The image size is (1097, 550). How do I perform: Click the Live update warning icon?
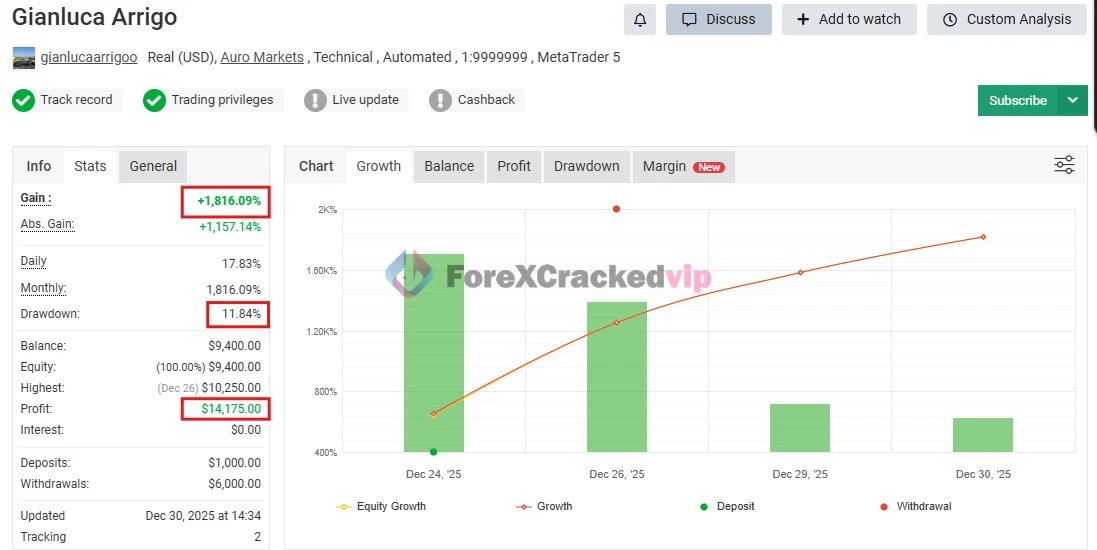click(315, 100)
